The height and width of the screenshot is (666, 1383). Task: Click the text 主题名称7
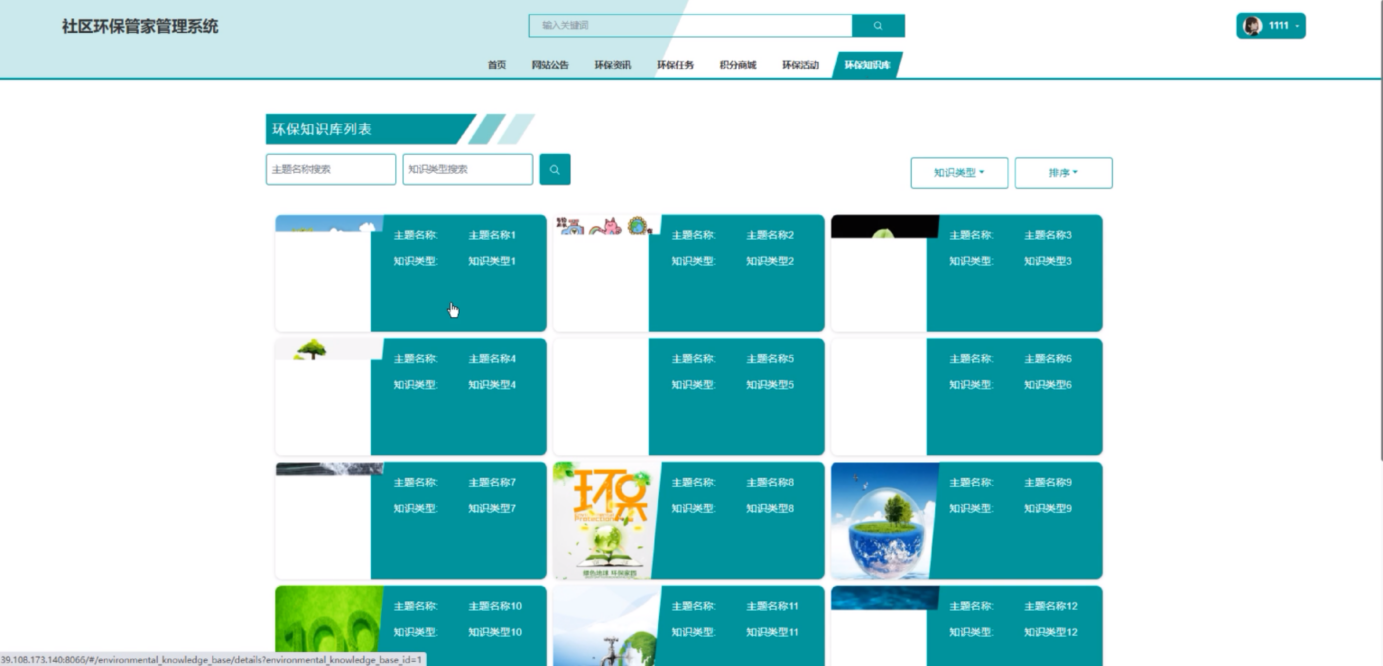(492, 483)
